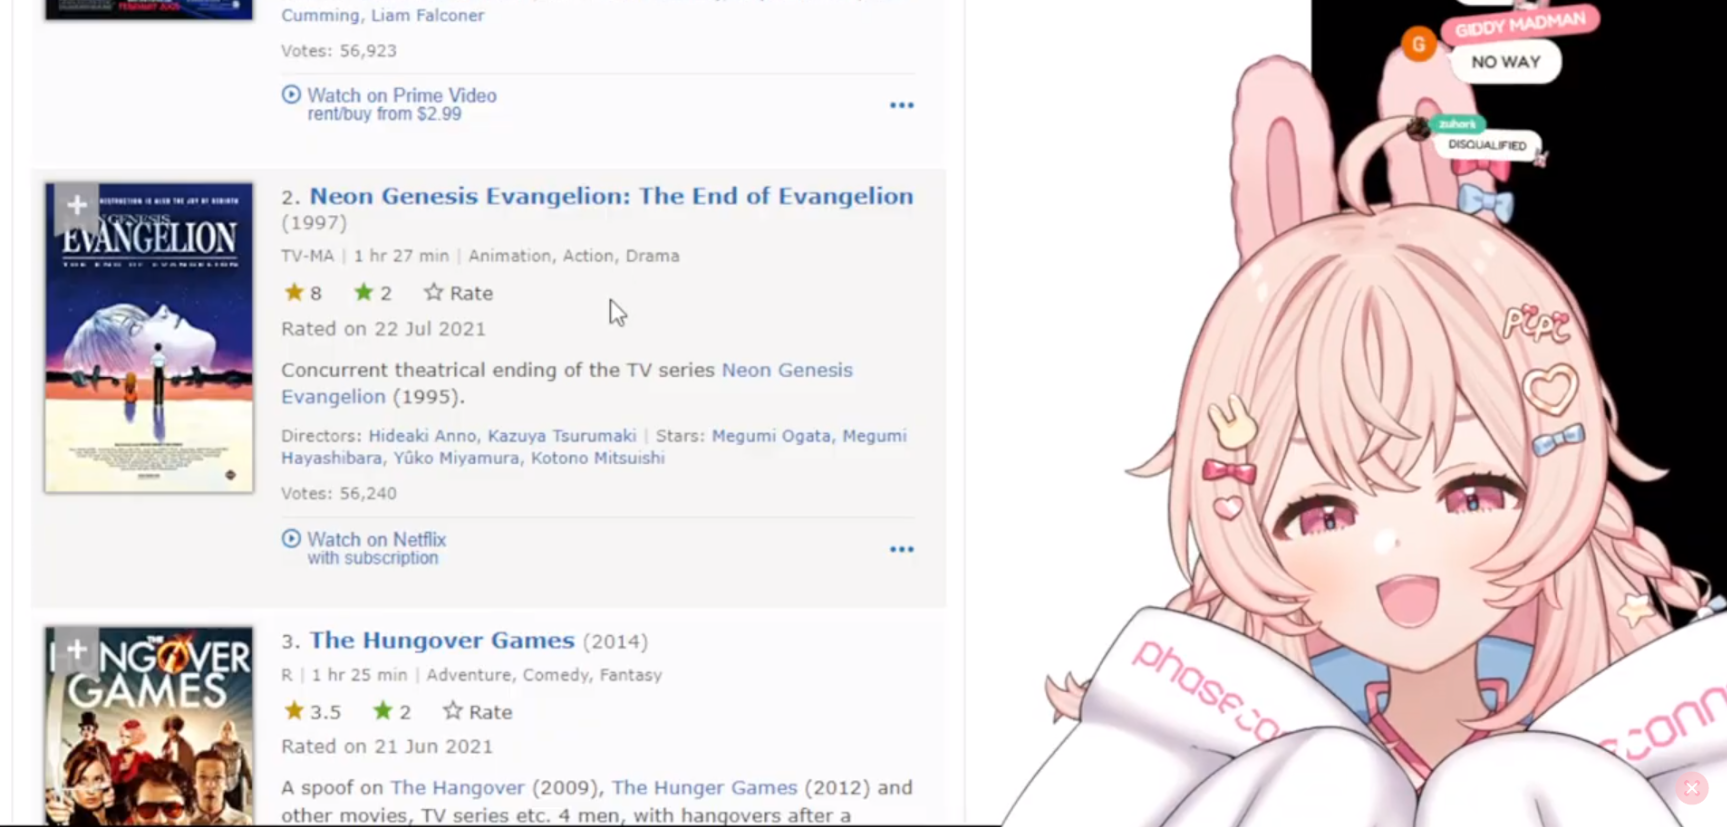Screen dimensions: 1727x827
Task: Close overlay with pink X button
Action: tap(1691, 788)
